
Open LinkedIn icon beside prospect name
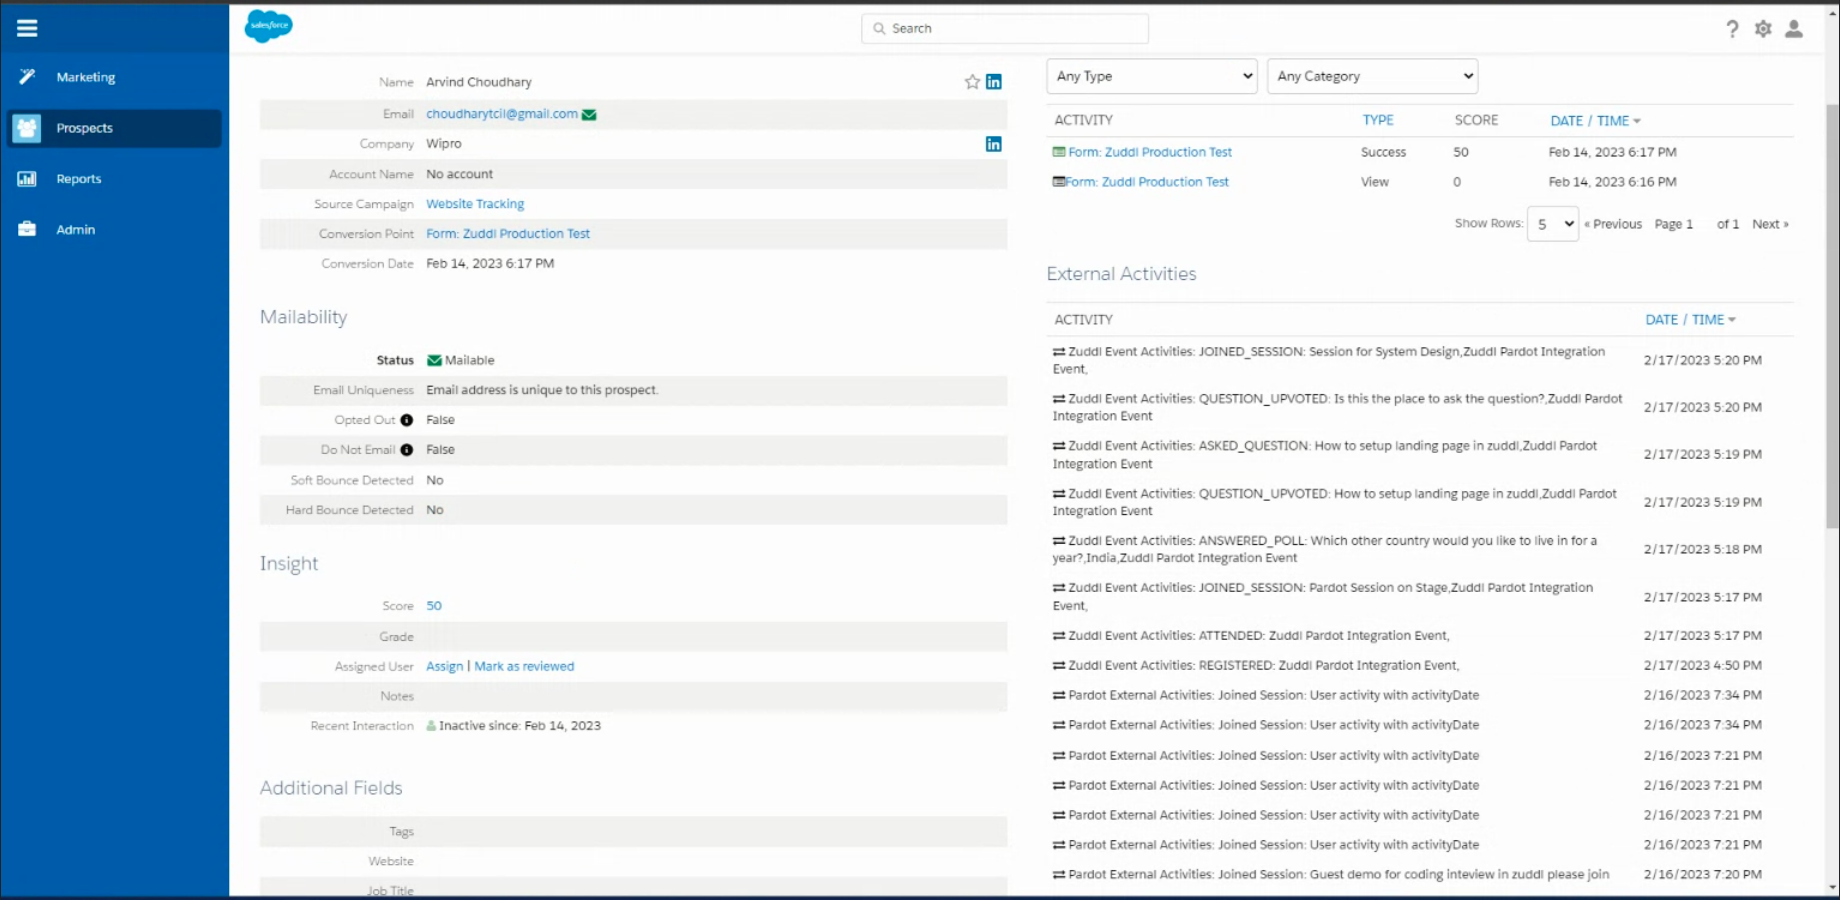pyautogui.click(x=994, y=82)
